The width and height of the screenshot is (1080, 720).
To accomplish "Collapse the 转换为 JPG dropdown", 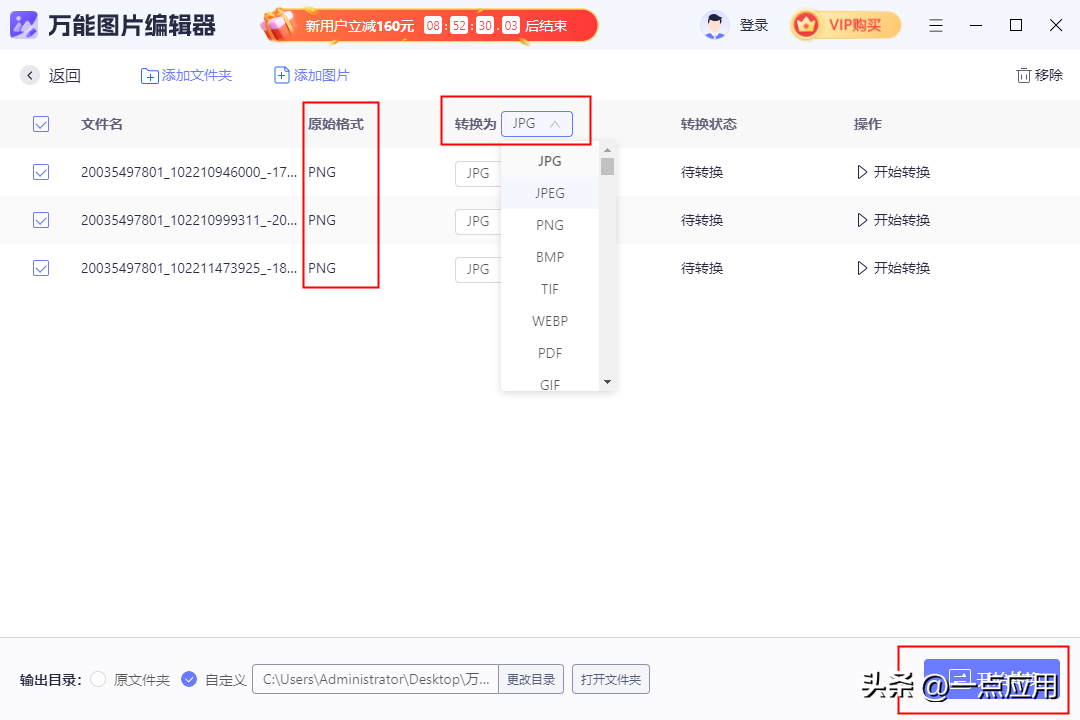I will [537, 124].
